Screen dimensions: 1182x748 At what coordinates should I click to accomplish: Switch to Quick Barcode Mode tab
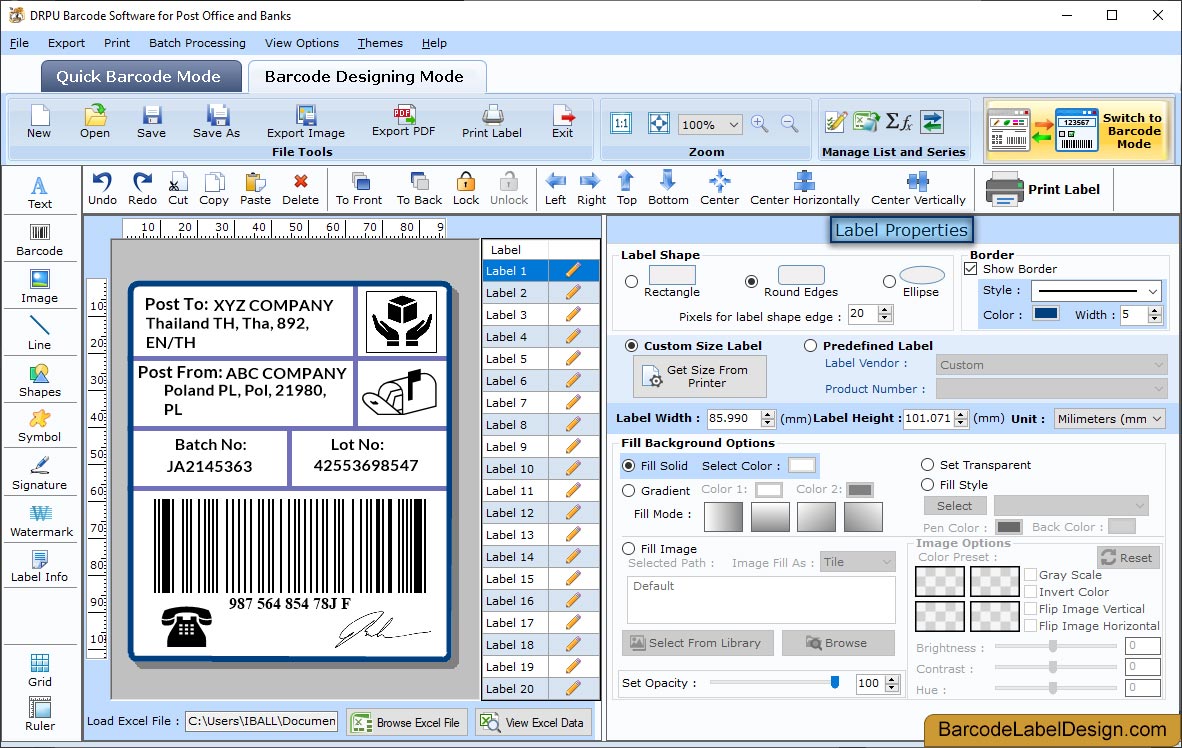point(141,76)
